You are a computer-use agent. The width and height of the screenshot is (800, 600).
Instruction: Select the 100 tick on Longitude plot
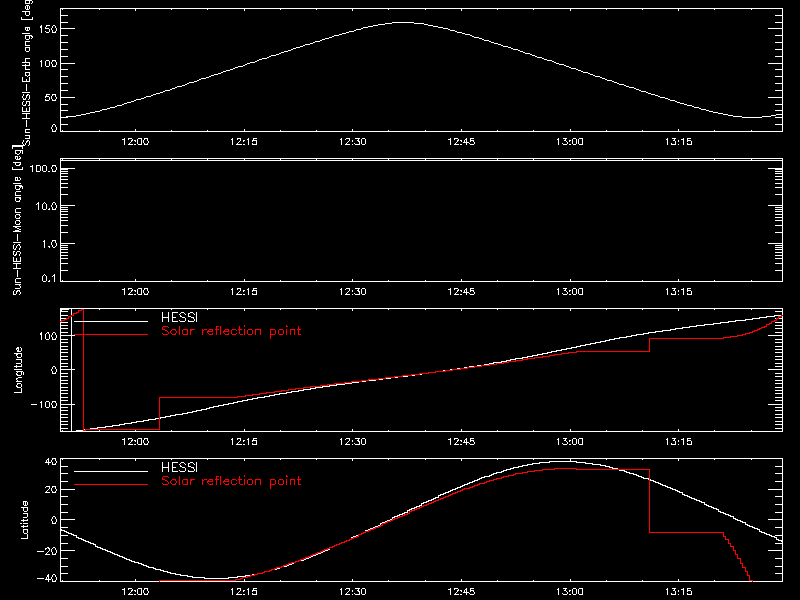tap(48, 336)
